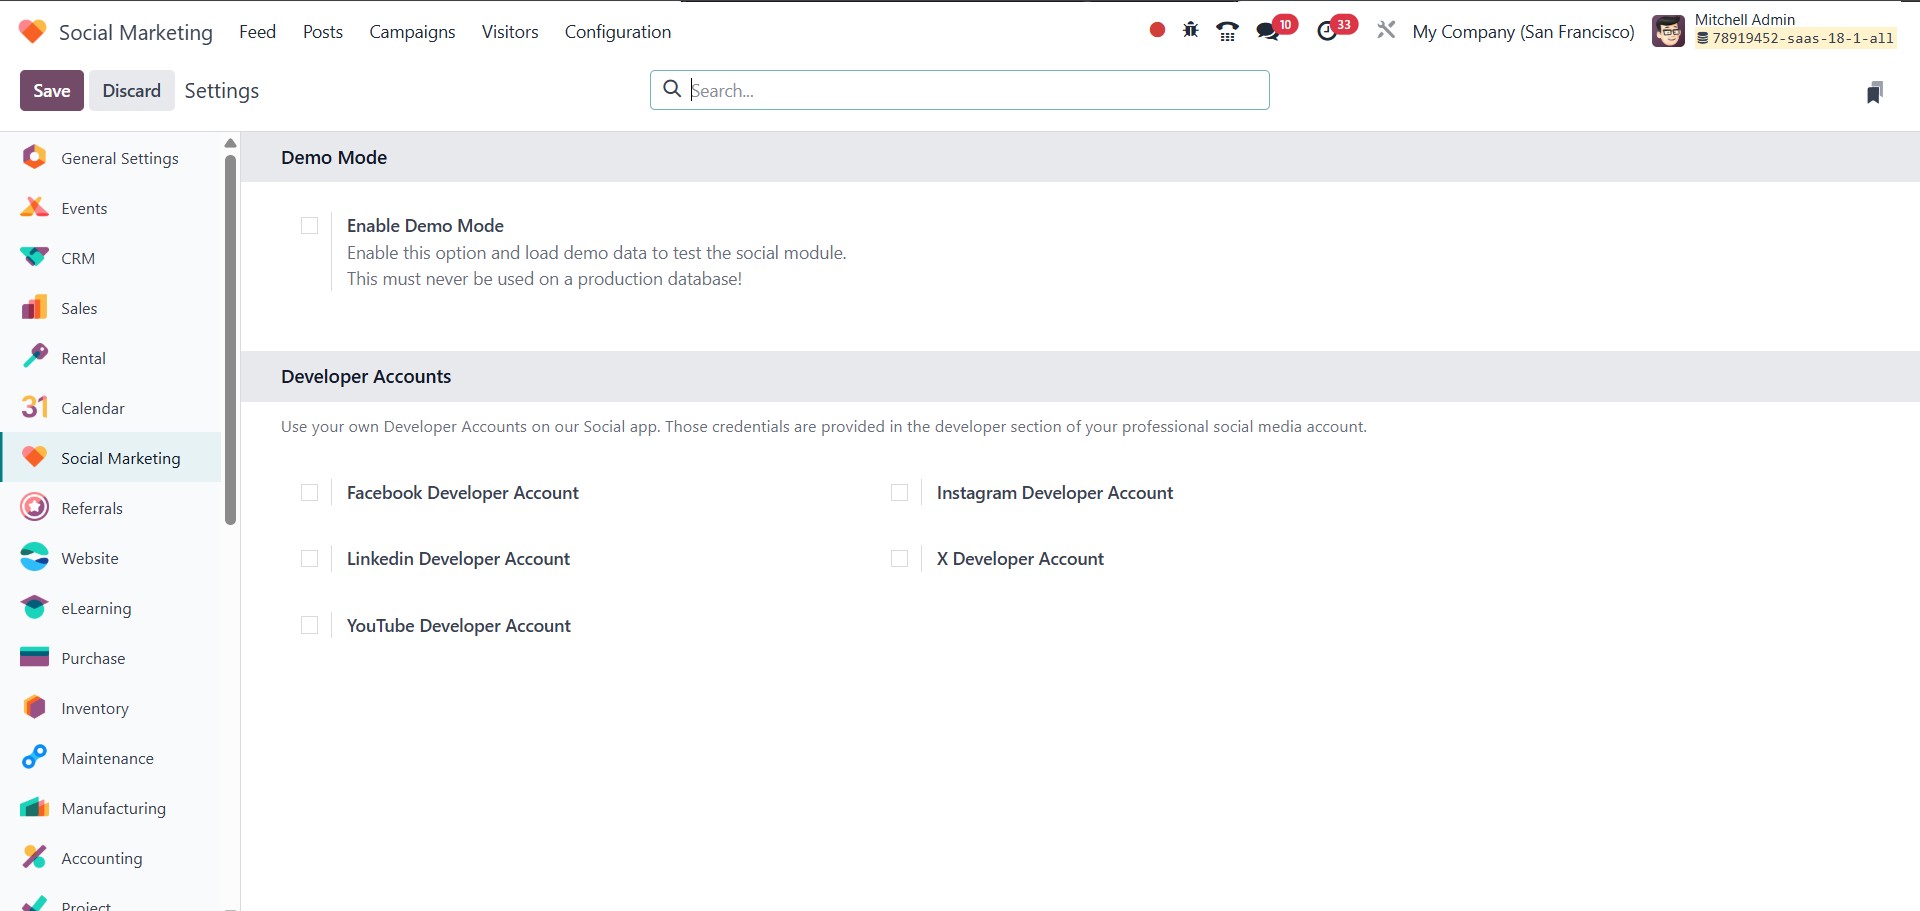
Task: Open the activities clock icon
Action: (x=1327, y=31)
